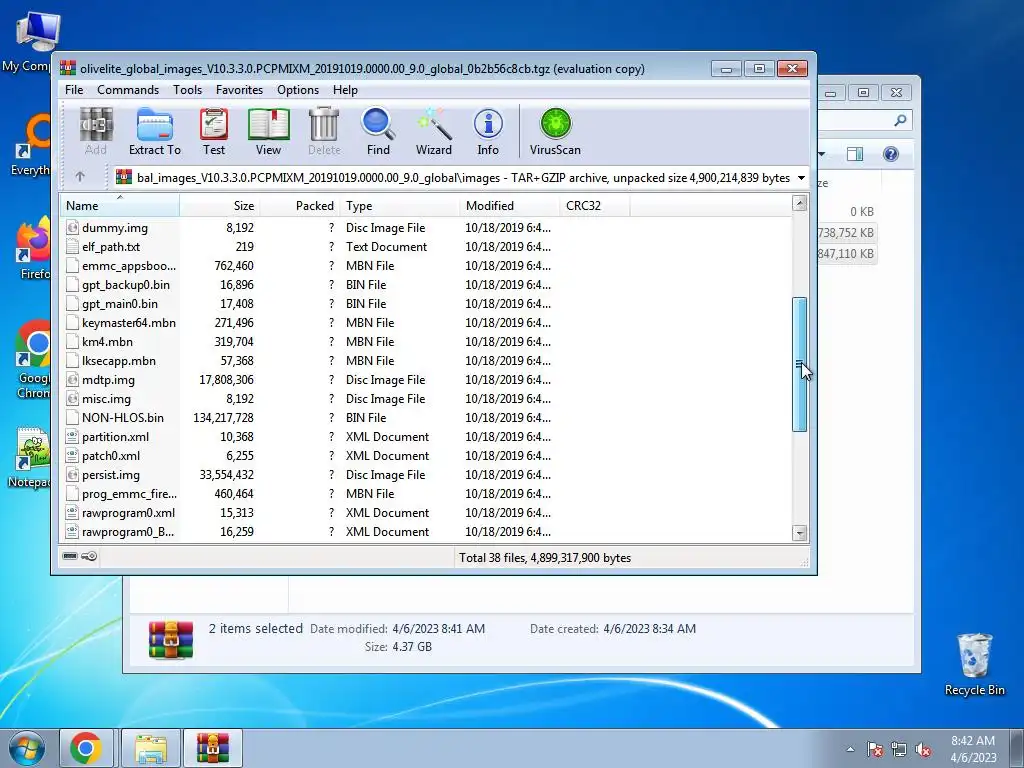Viewport: 1024px width, 768px height.
Task: Click the Explorer window search magnifier icon
Action: coord(900,120)
